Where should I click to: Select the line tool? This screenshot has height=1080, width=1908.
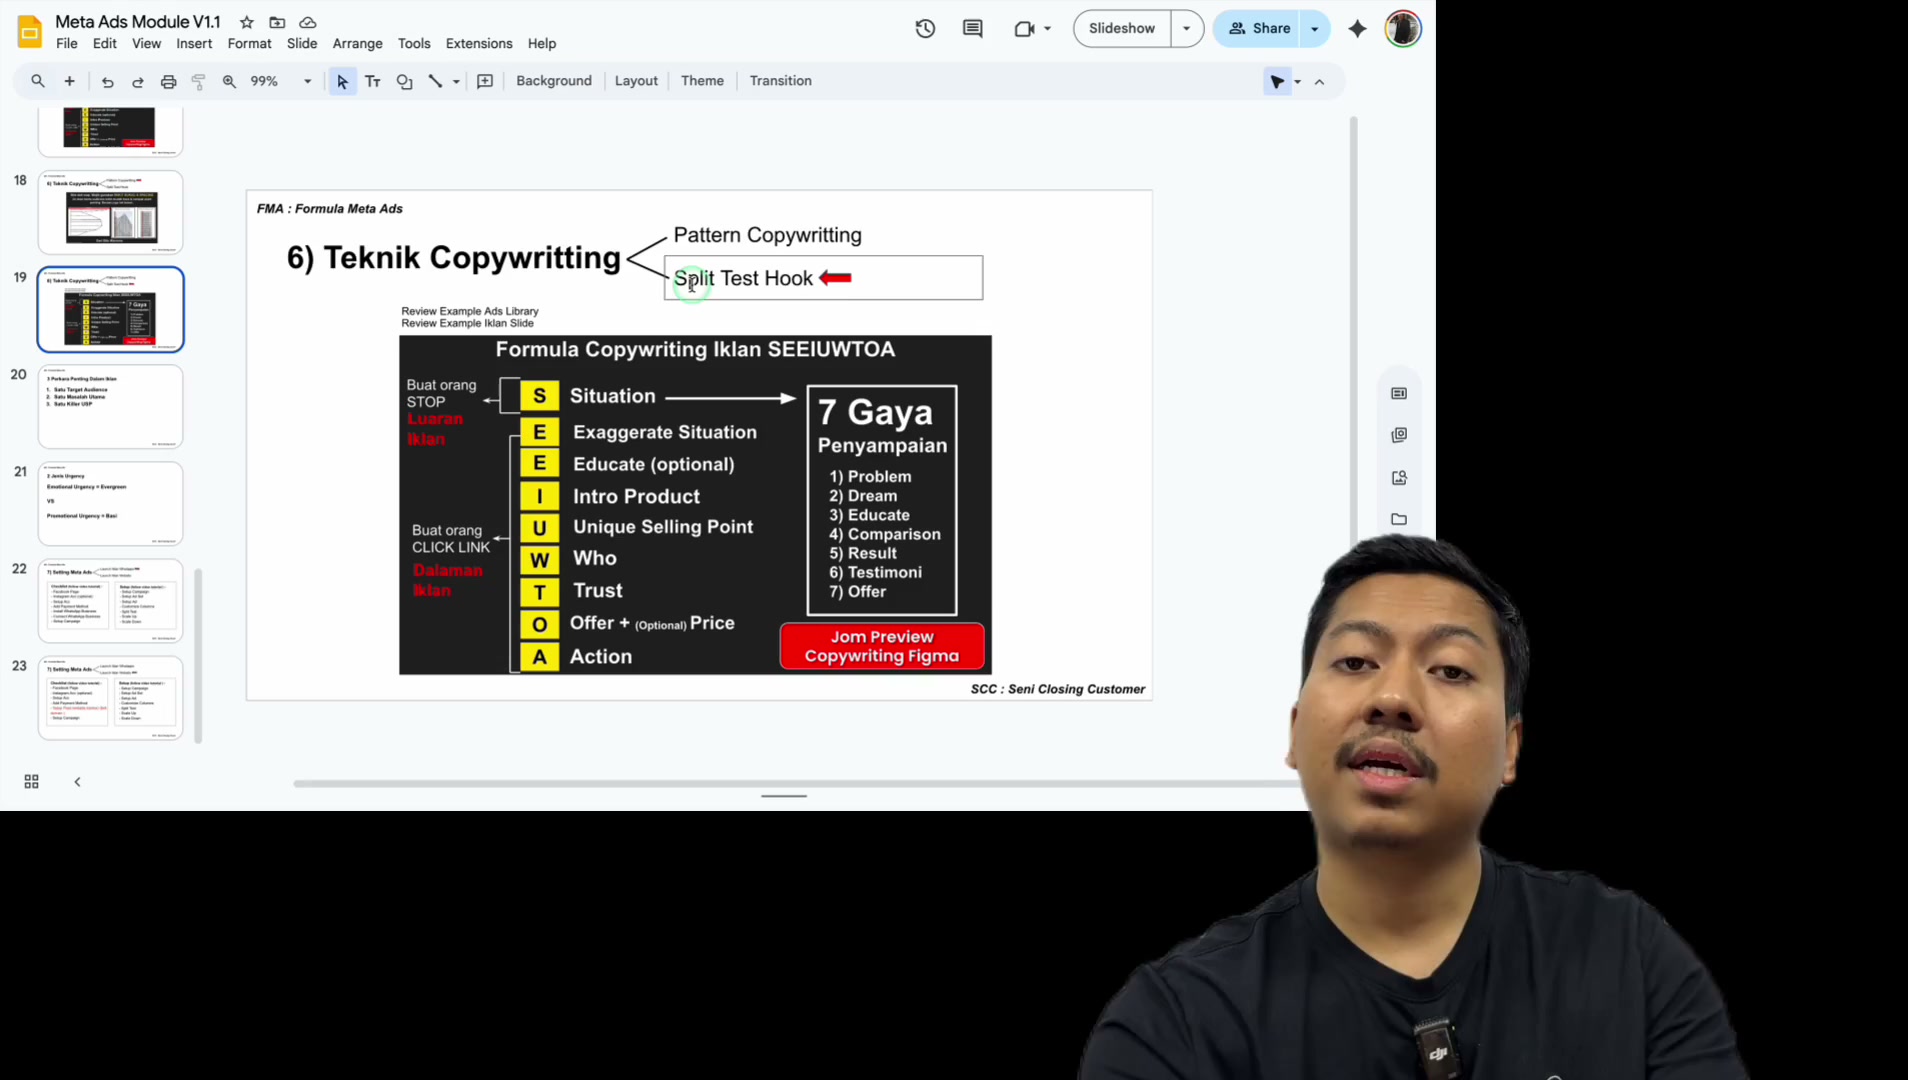pyautogui.click(x=435, y=81)
